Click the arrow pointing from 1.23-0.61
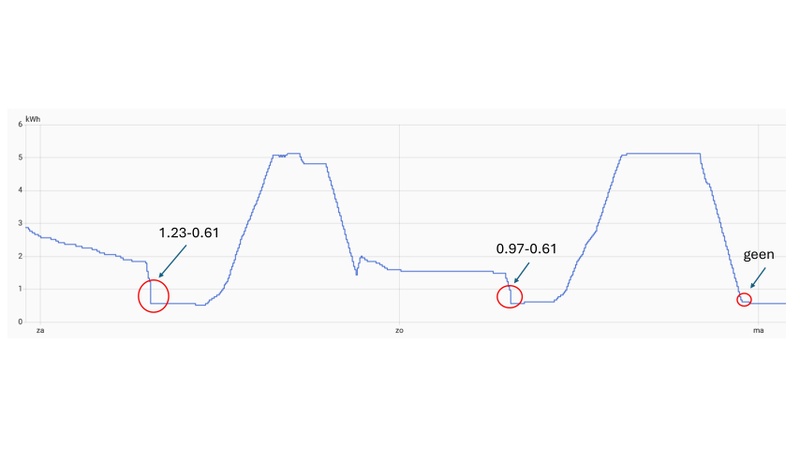The width and height of the screenshot is (800, 450). pyautogui.click(x=171, y=263)
